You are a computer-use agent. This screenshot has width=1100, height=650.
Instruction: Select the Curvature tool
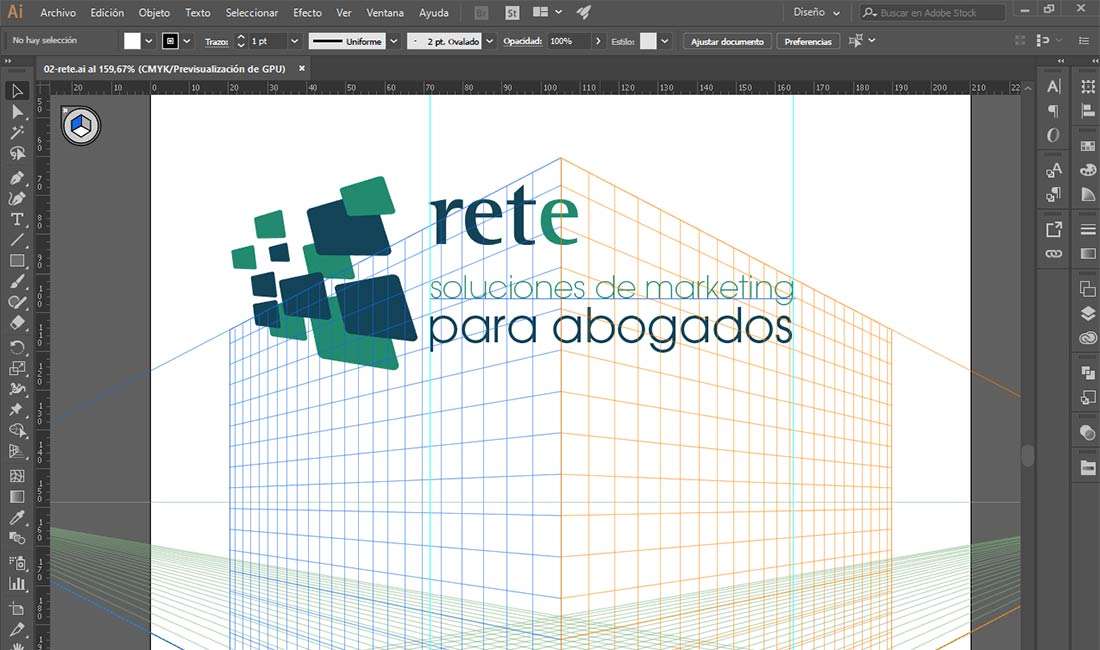pos(17,198)
